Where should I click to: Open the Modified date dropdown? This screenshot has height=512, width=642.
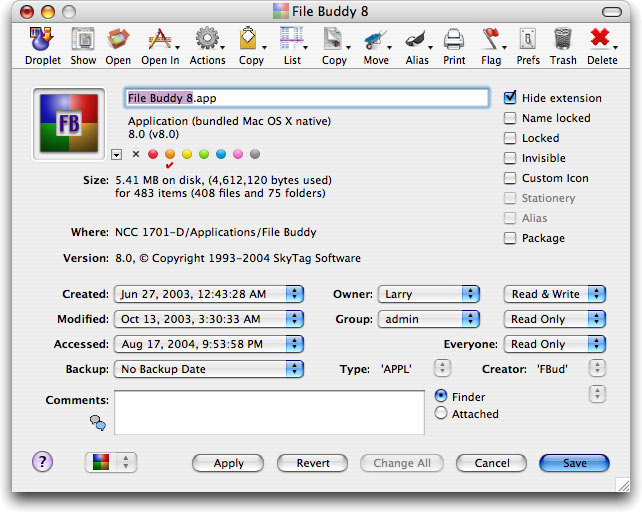click(x=209, y=319)
